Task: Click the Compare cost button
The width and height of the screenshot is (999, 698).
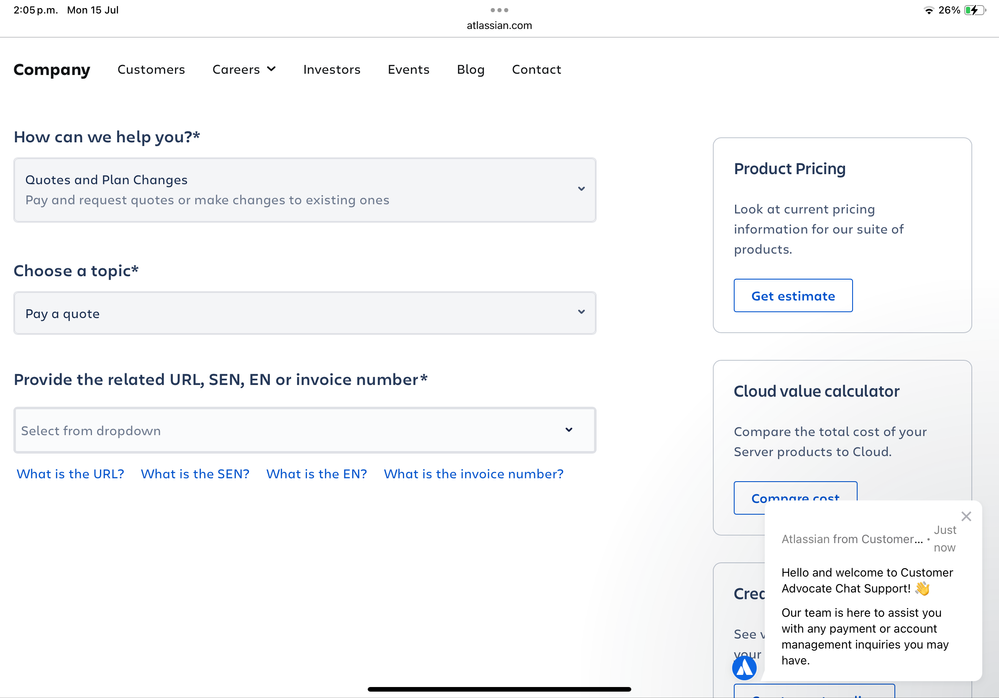Action: pos(795,497)
